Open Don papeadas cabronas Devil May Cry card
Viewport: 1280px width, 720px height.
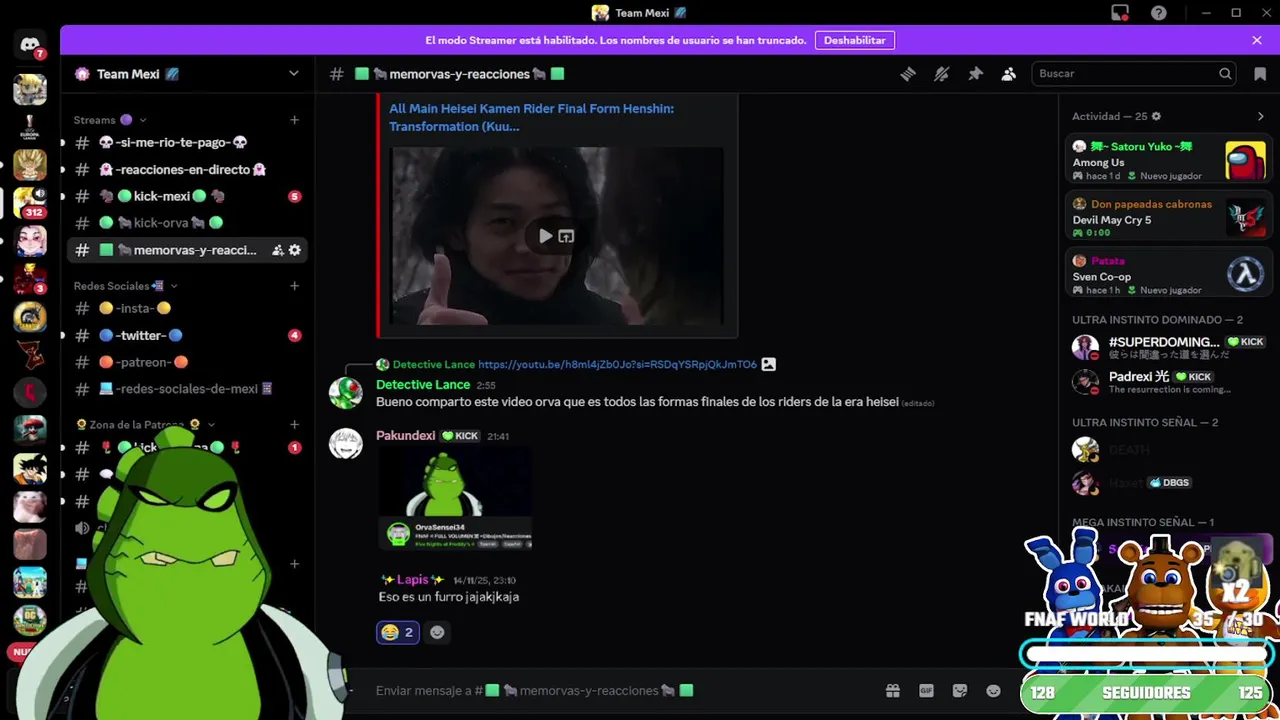point(1168,218)
